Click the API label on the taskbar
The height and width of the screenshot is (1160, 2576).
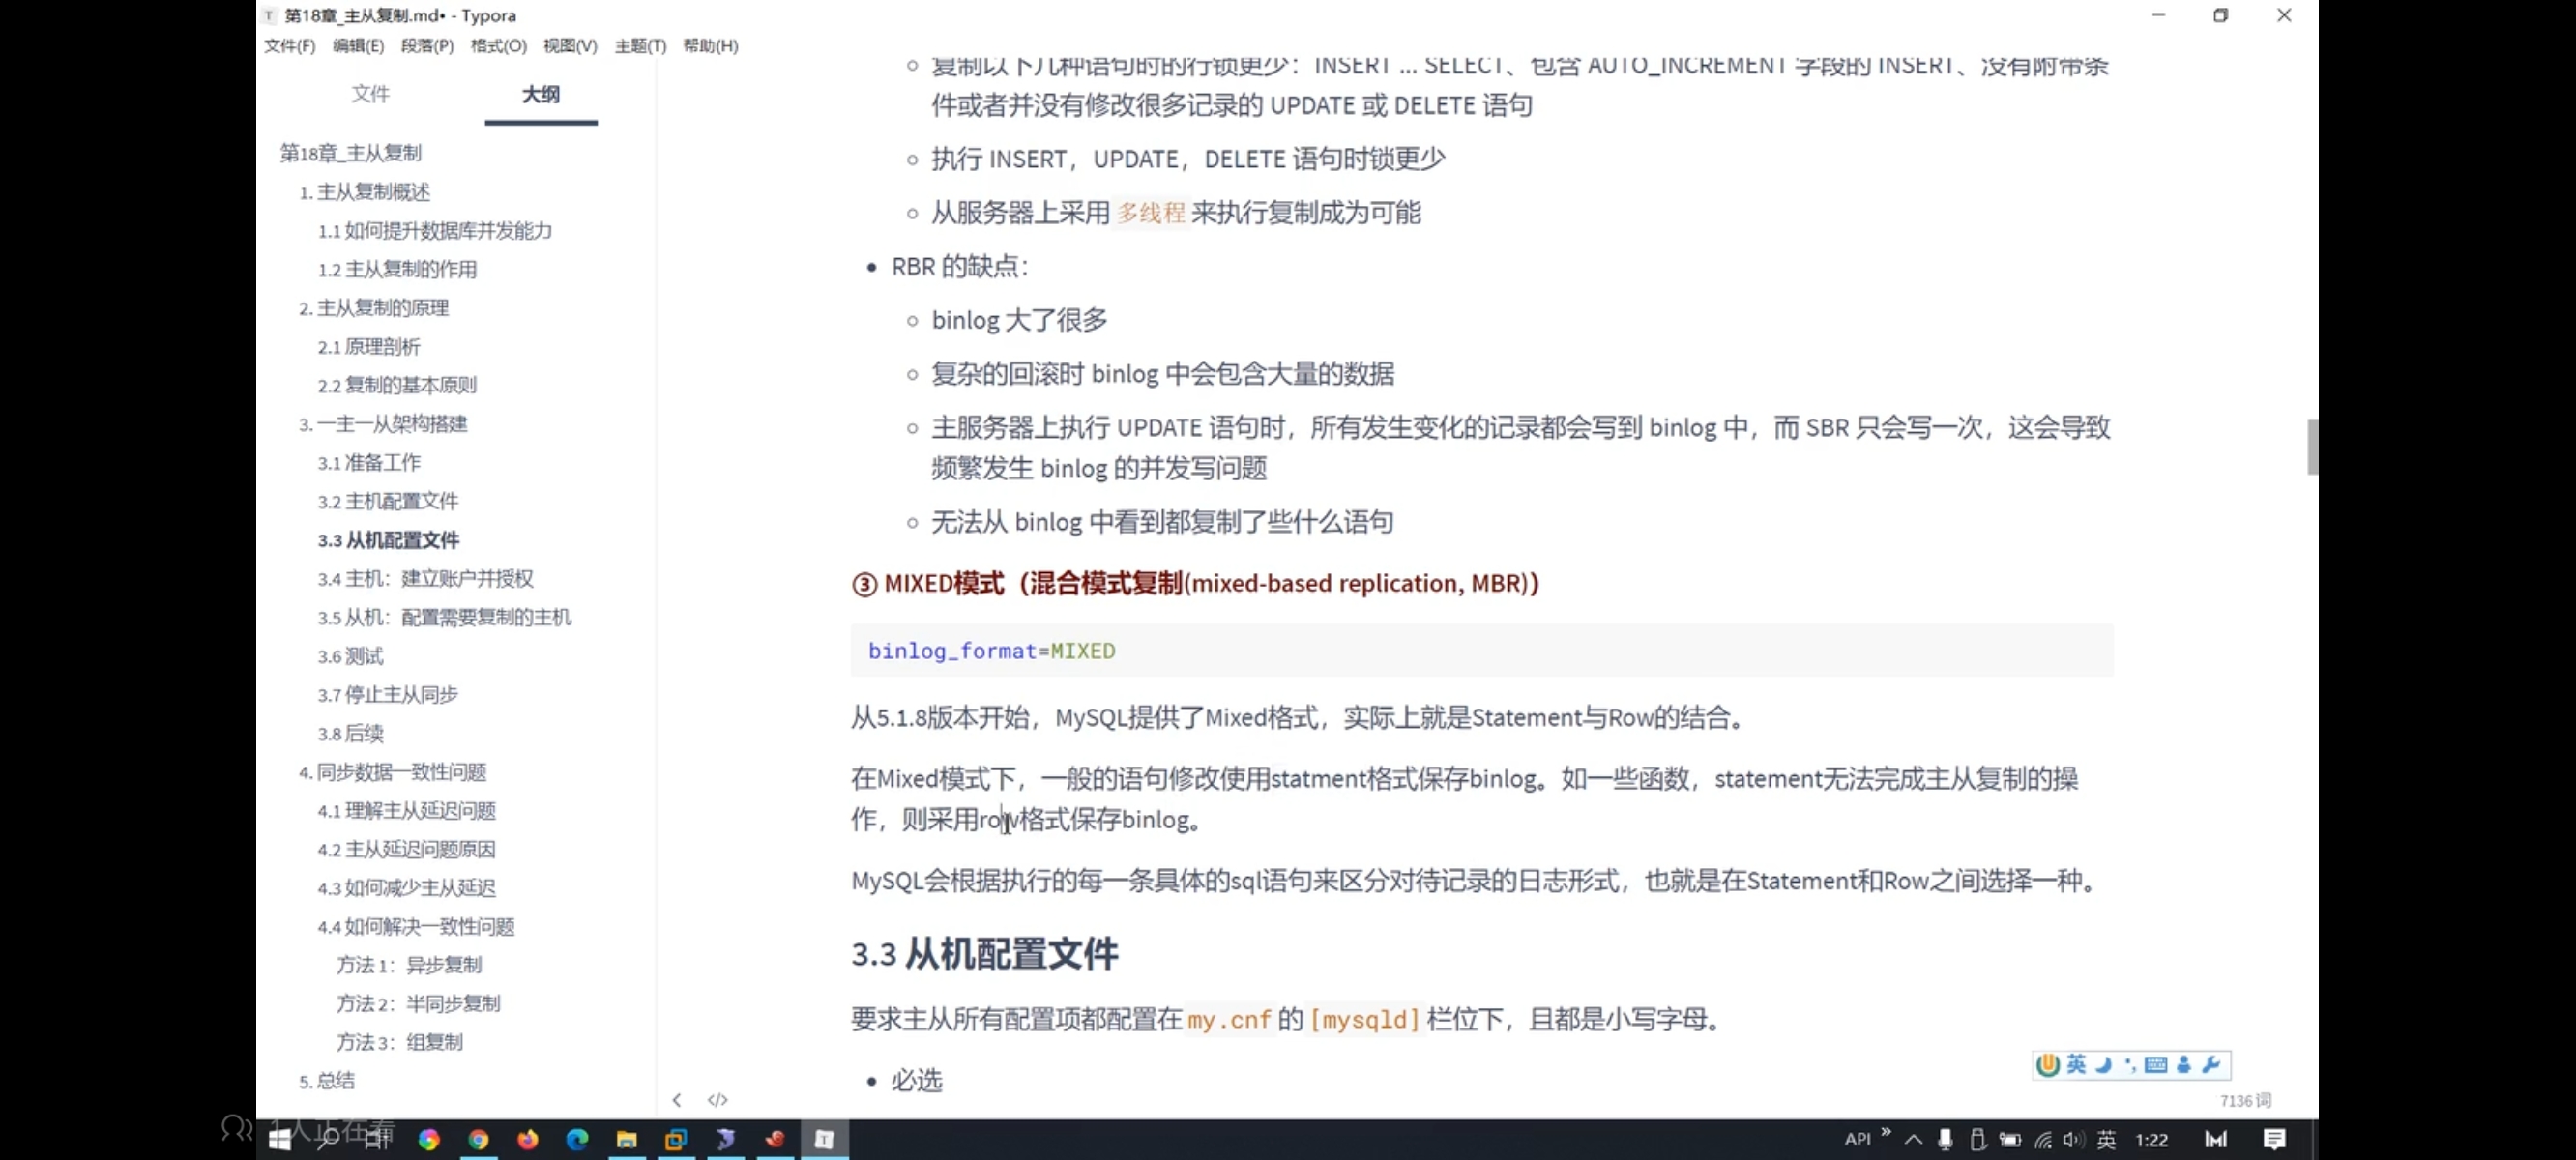[1857, 1140]
